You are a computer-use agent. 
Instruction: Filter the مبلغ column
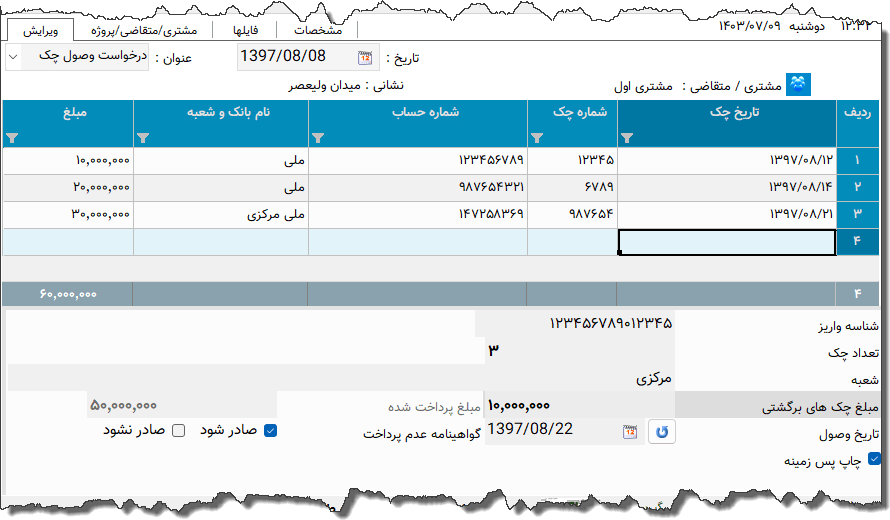pyautogui.click(x=12, y=138)
